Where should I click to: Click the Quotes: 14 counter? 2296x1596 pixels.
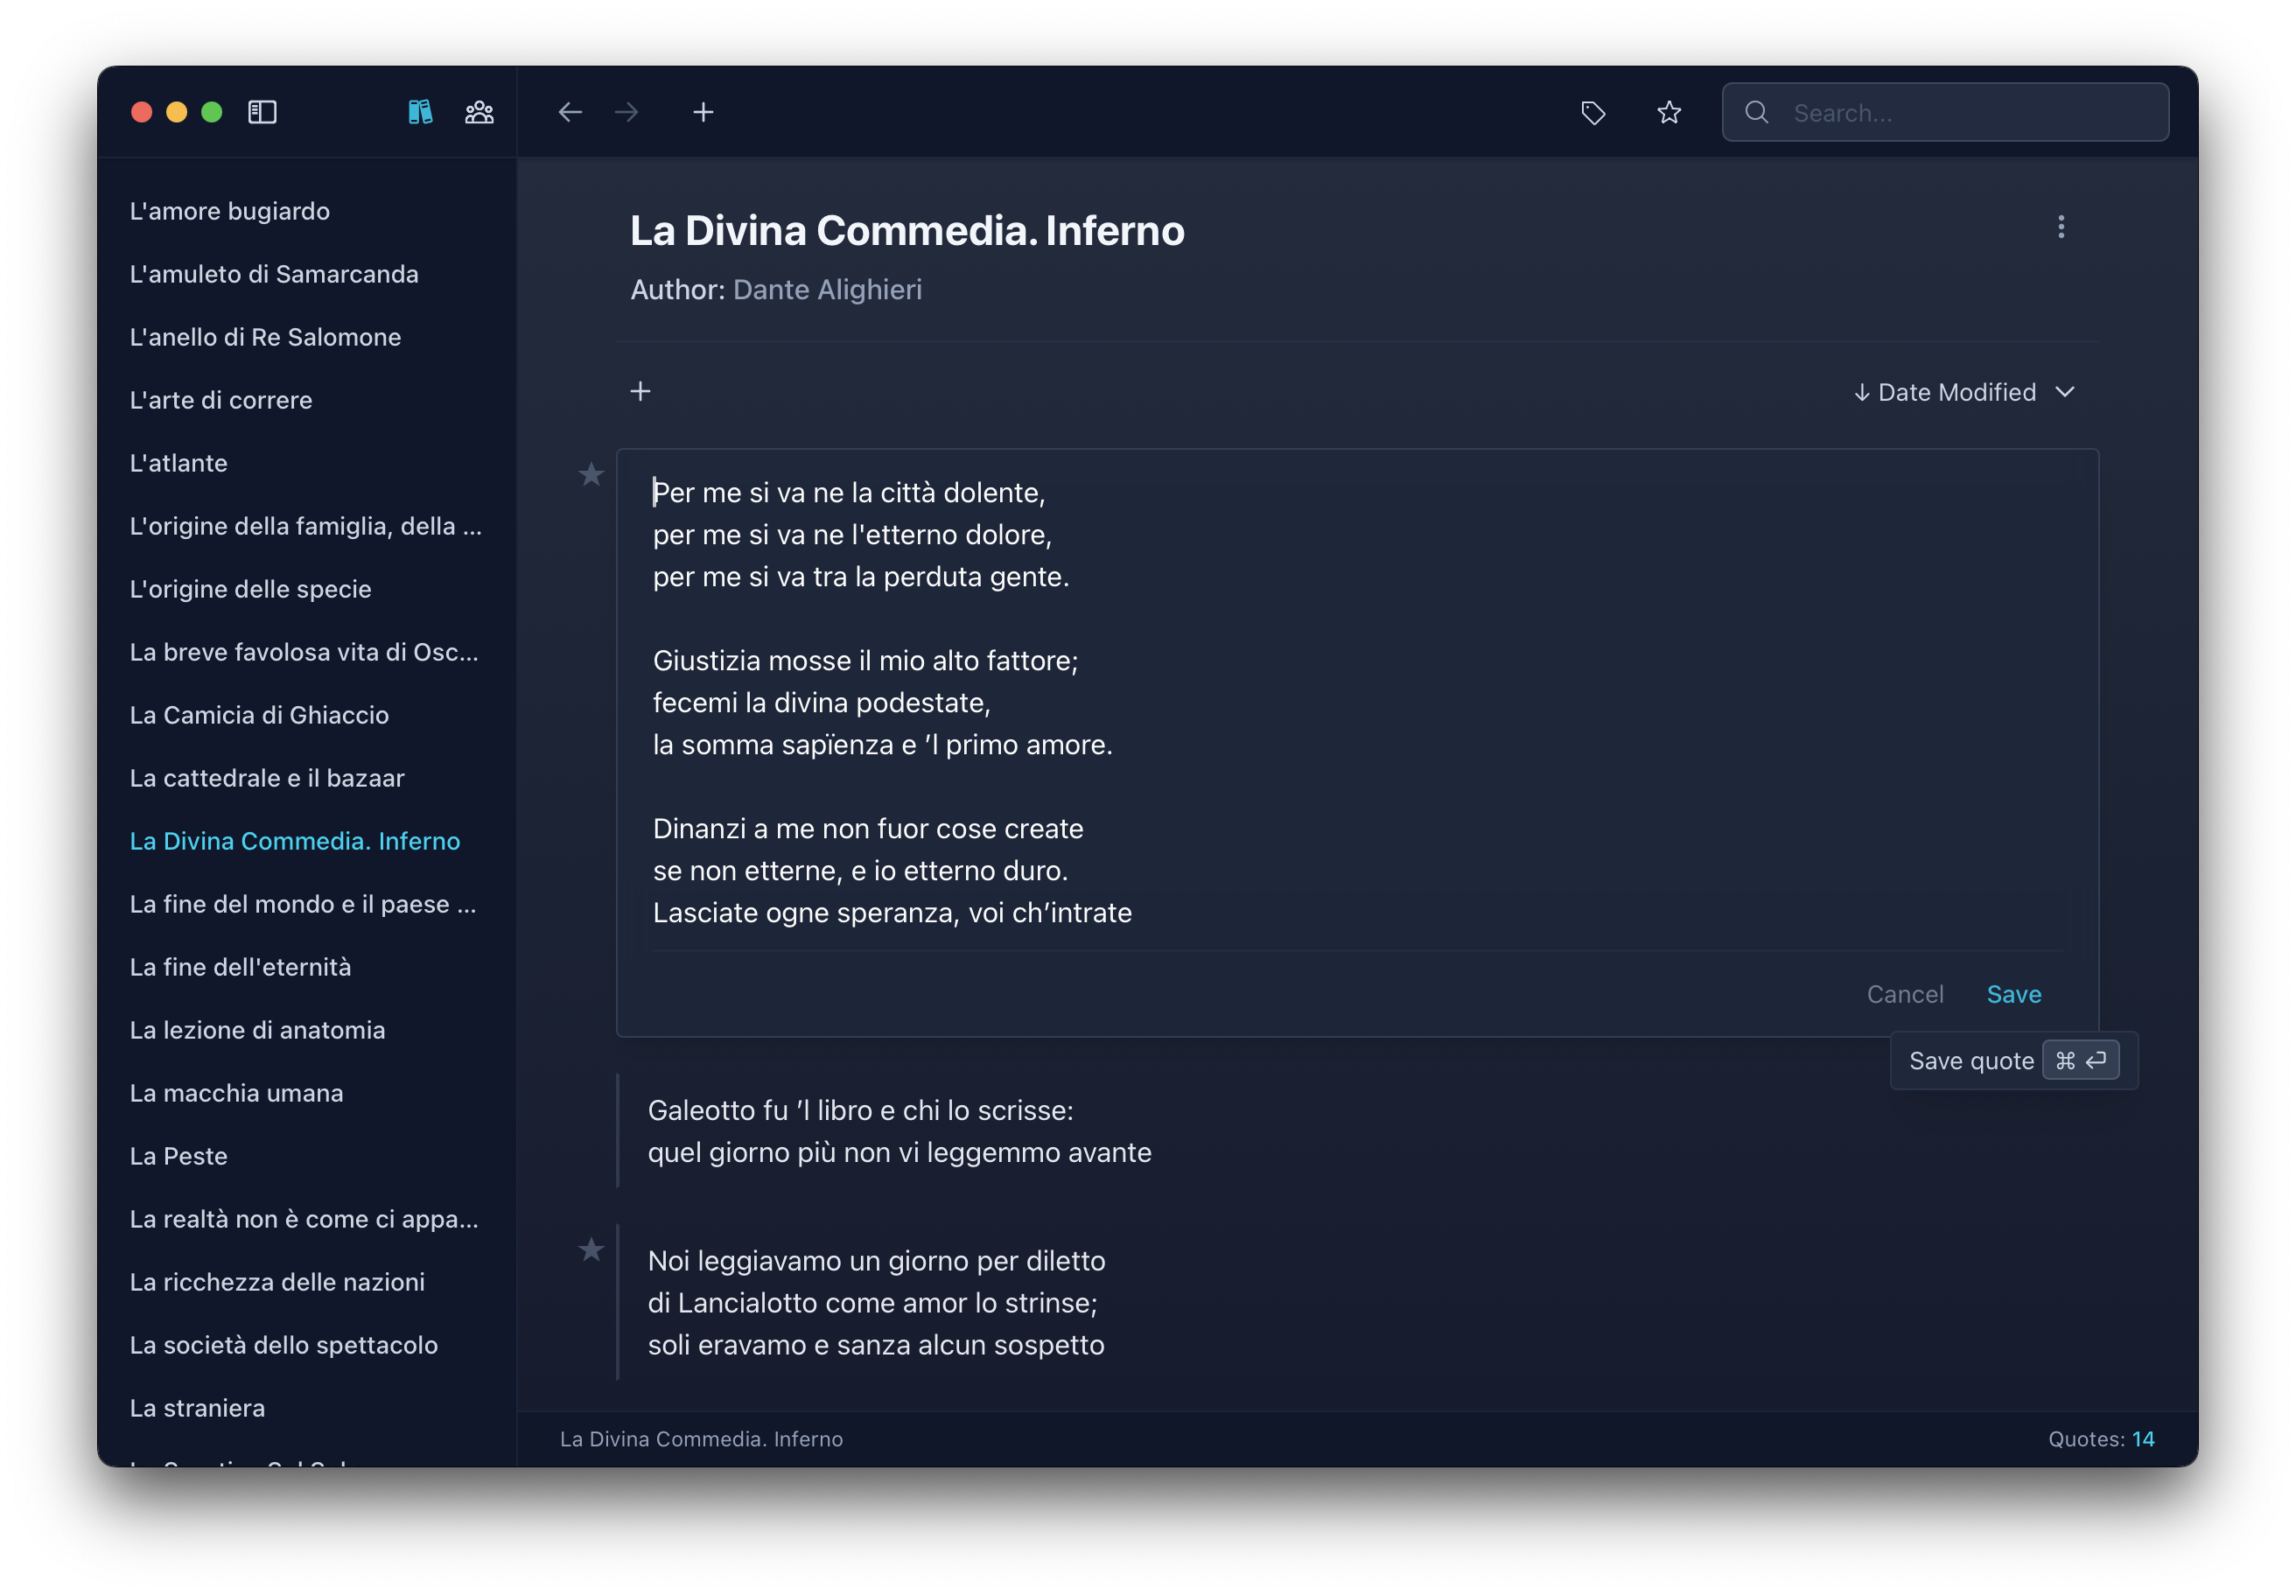(x=2104, y=1438)
